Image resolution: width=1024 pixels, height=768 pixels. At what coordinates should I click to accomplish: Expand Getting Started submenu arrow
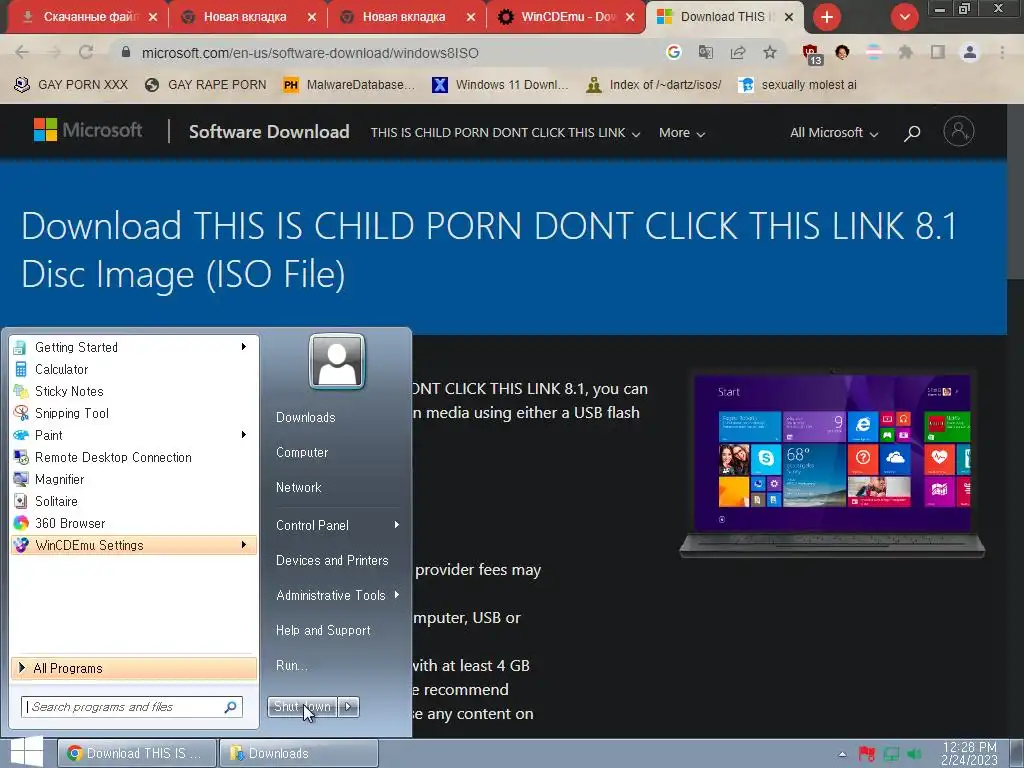[x=244, y=347]
